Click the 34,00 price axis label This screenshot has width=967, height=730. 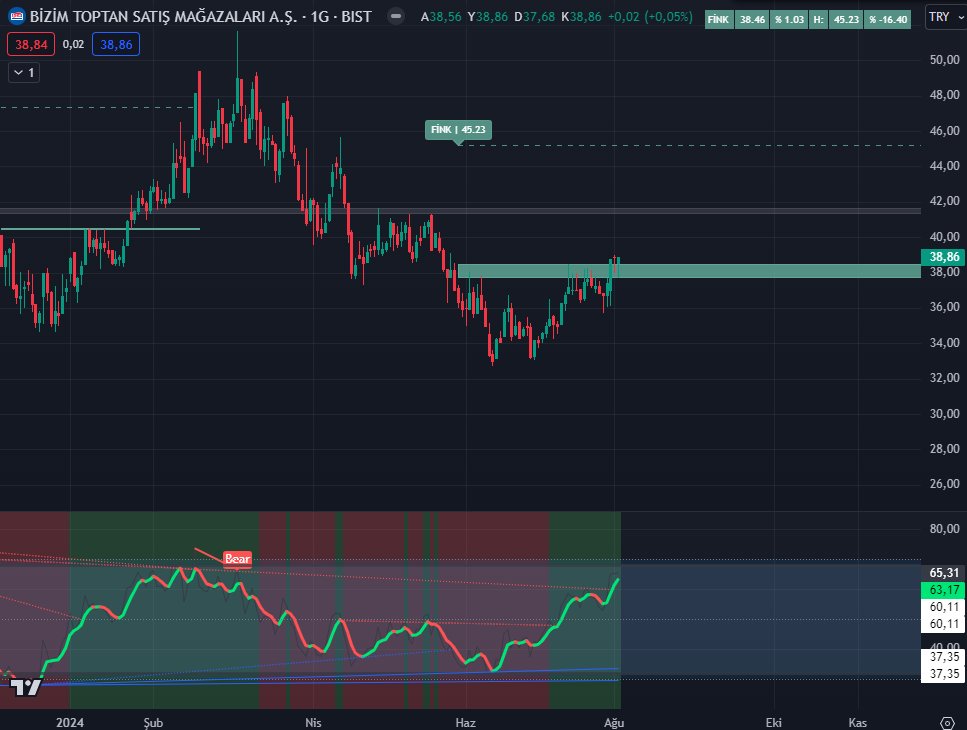tap(944, 343)
